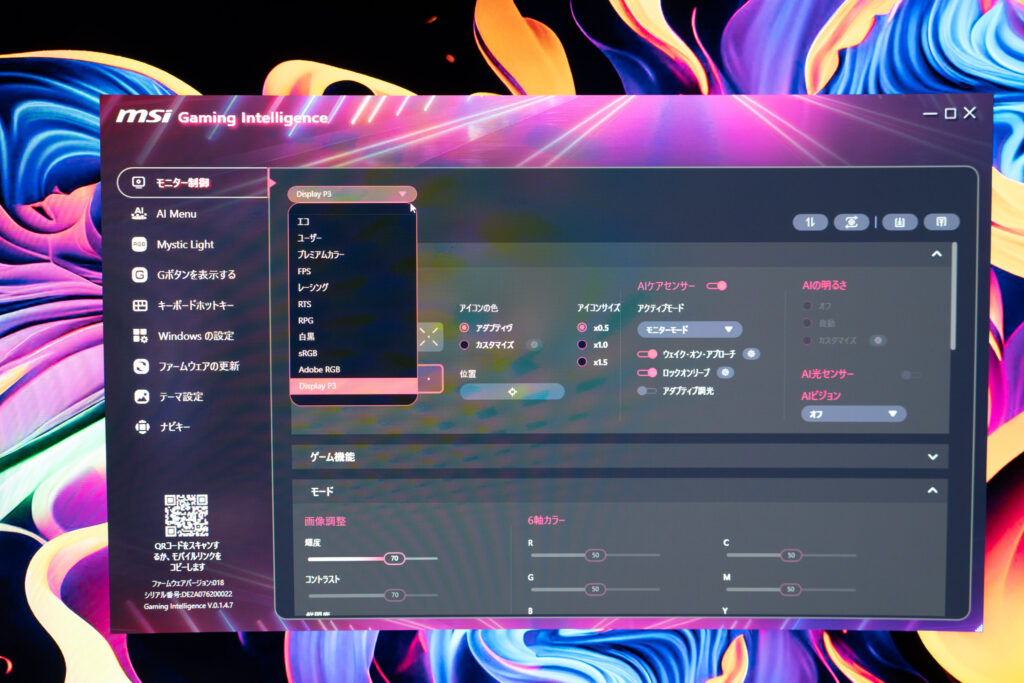Toggle ロックオンリーブ switch
Viewport: 1024px width, 683px height.
pyautogui.click(x=647, y=373)
